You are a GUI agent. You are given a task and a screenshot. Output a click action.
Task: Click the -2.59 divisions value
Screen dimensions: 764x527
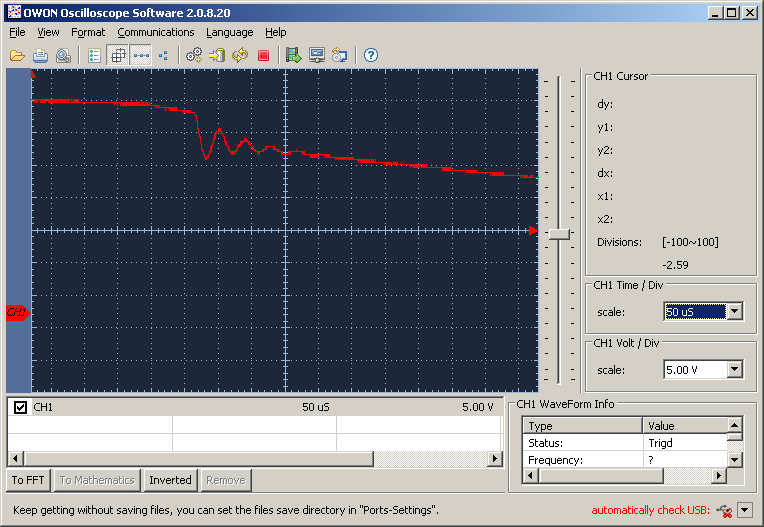[675, 265]
